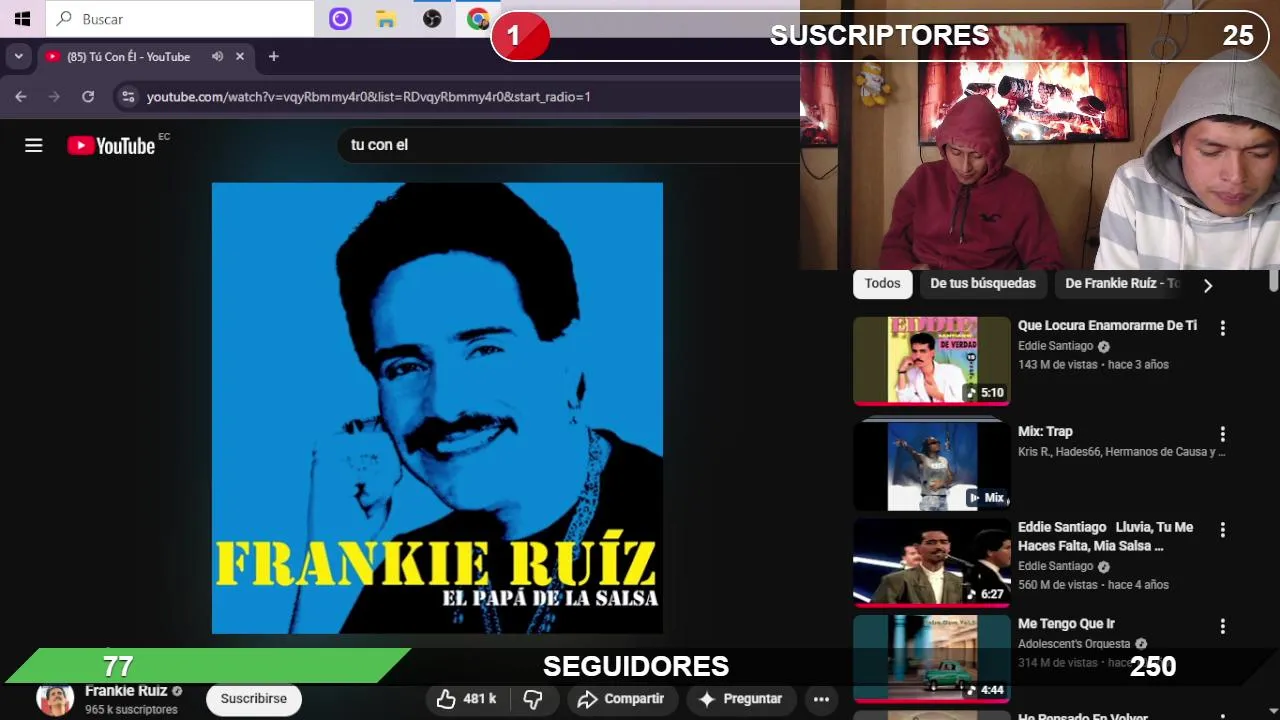Expand the tab search dropdown arrow
The height and width of the screenshot is (720, 1280).
click(x=18, y=57)
